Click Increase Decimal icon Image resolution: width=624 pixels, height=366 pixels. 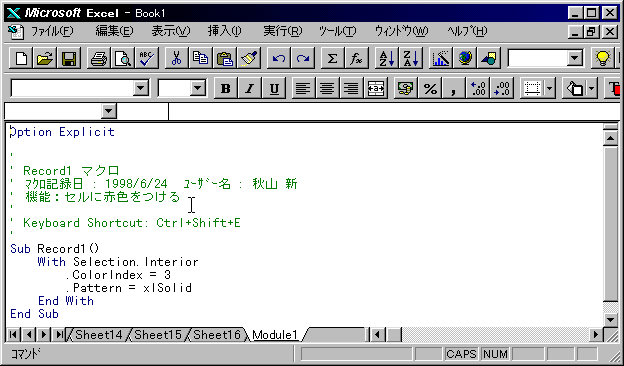(478, 88)
